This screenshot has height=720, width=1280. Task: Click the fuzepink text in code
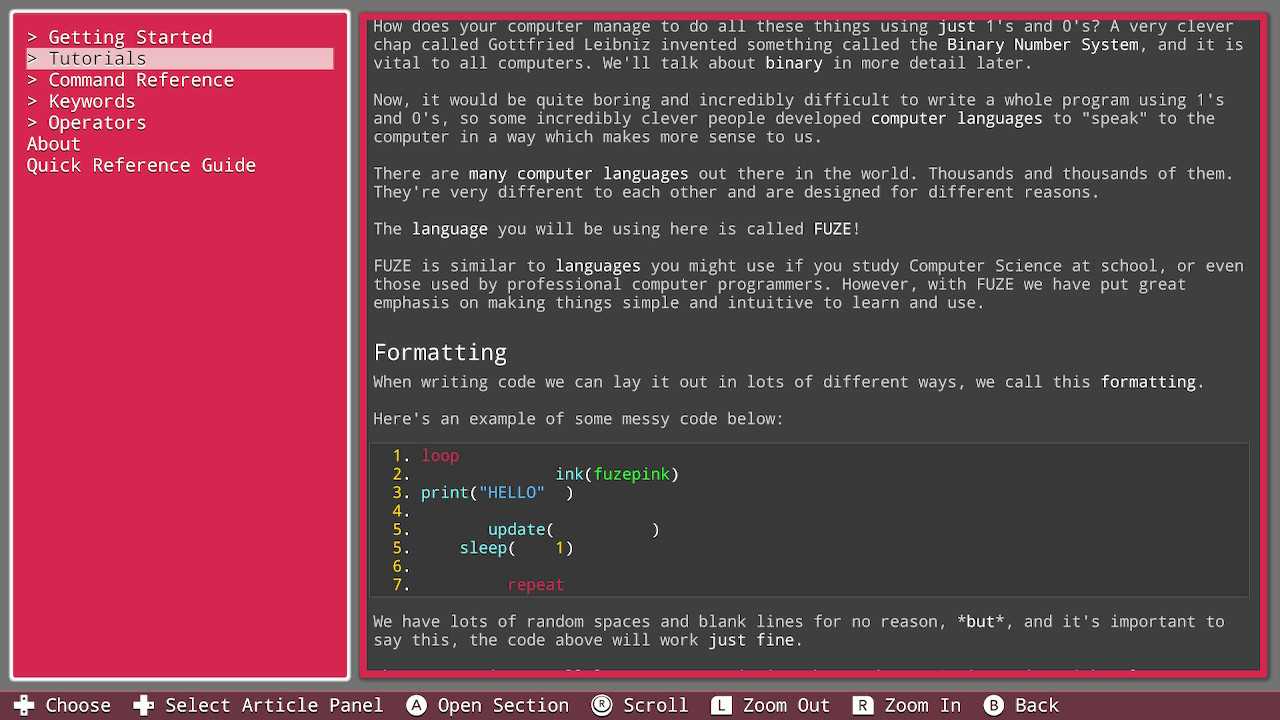click(632, 474)
